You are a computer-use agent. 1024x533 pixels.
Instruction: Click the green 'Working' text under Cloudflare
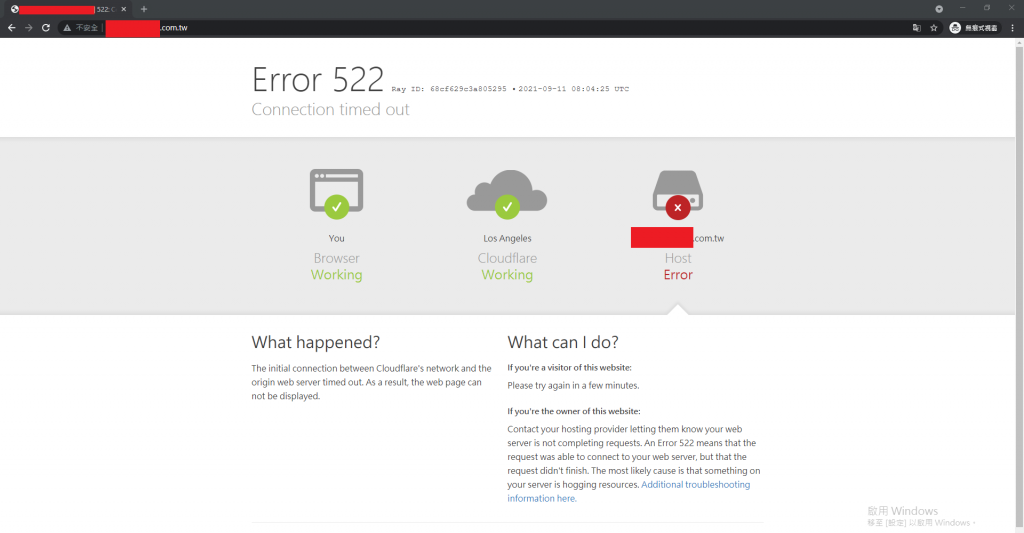[507, 275]
